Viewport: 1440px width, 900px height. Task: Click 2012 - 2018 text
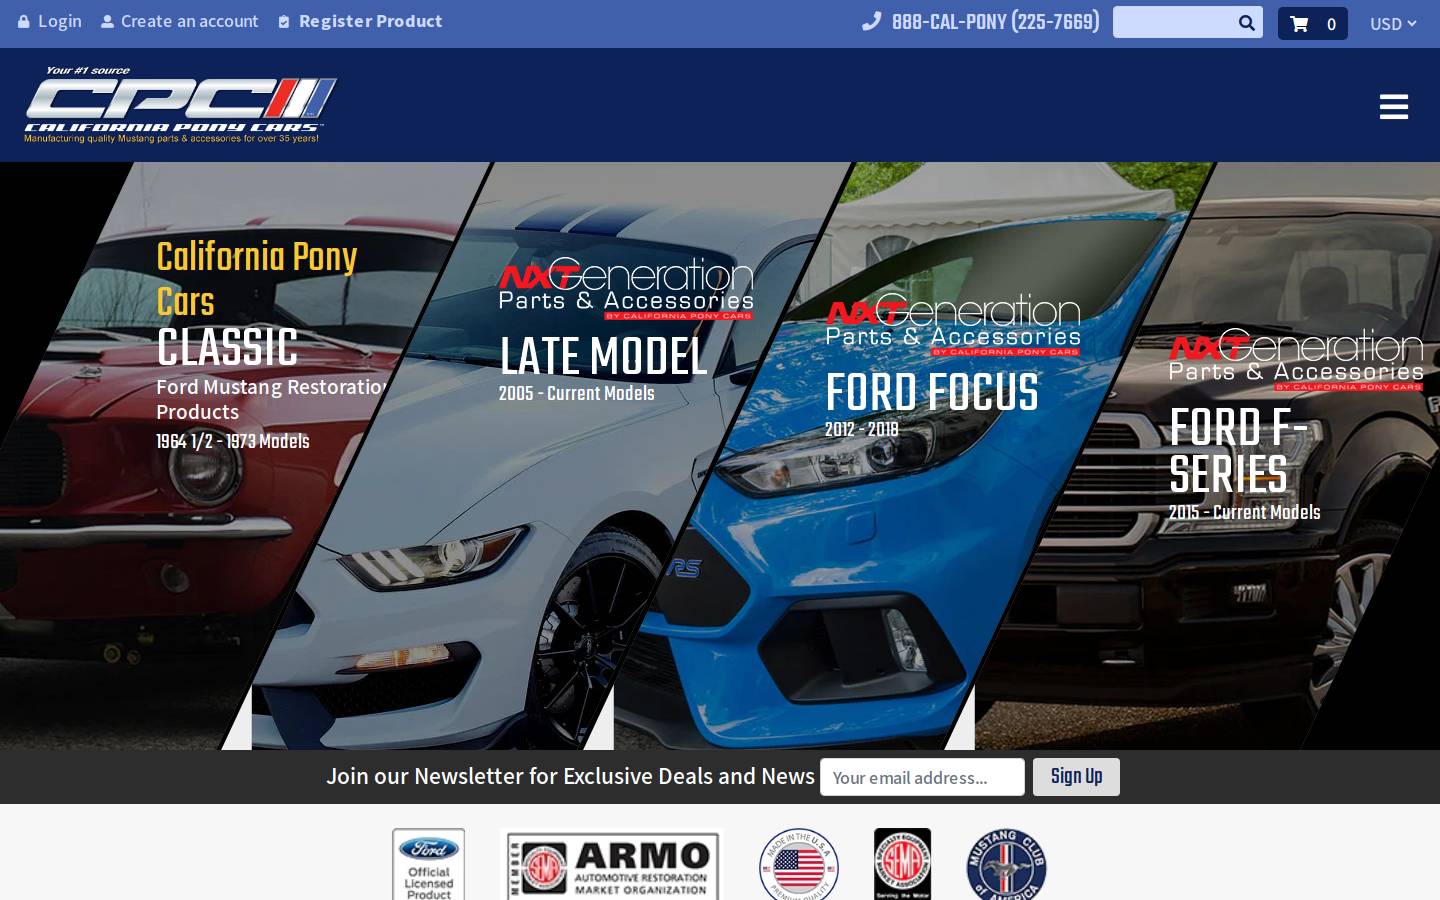coord(862,429)
